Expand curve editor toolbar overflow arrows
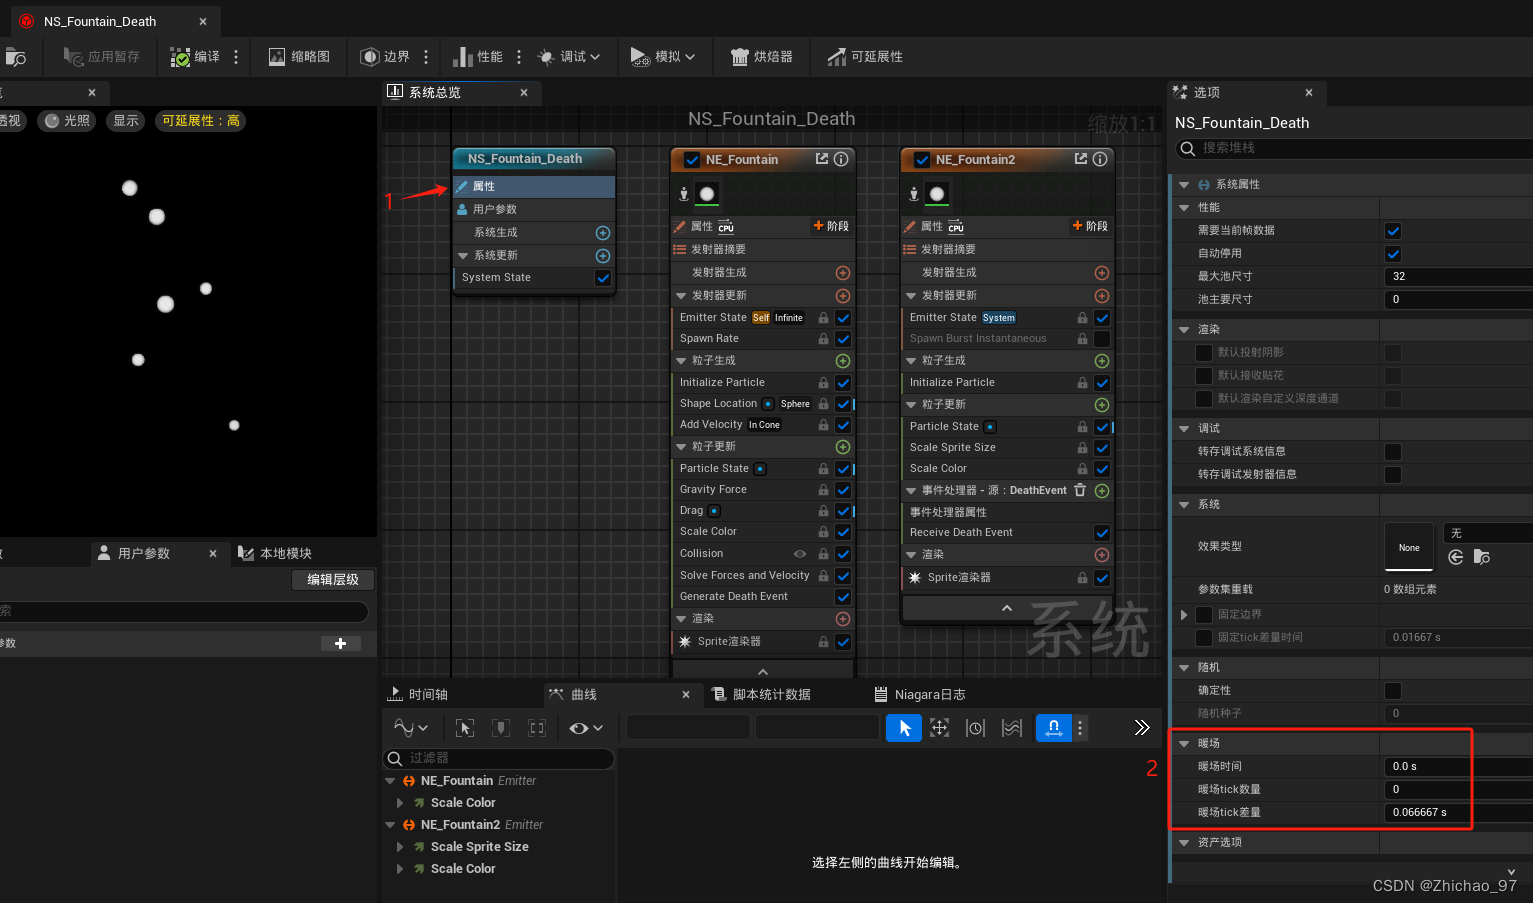The height and width of the screenshot is (903, 1533). [1142, 728]
